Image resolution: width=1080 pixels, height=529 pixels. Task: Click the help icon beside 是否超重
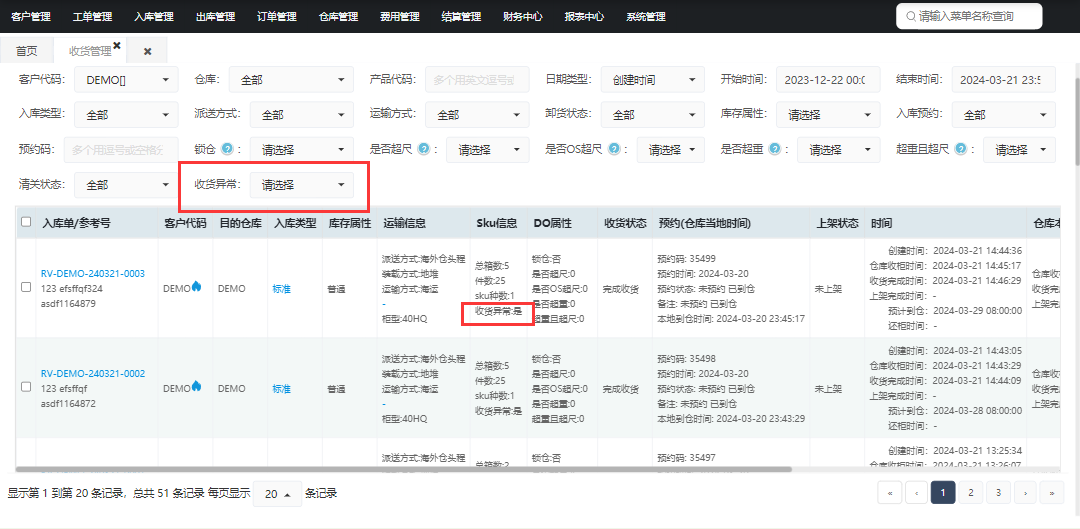[x=774, y=148]
